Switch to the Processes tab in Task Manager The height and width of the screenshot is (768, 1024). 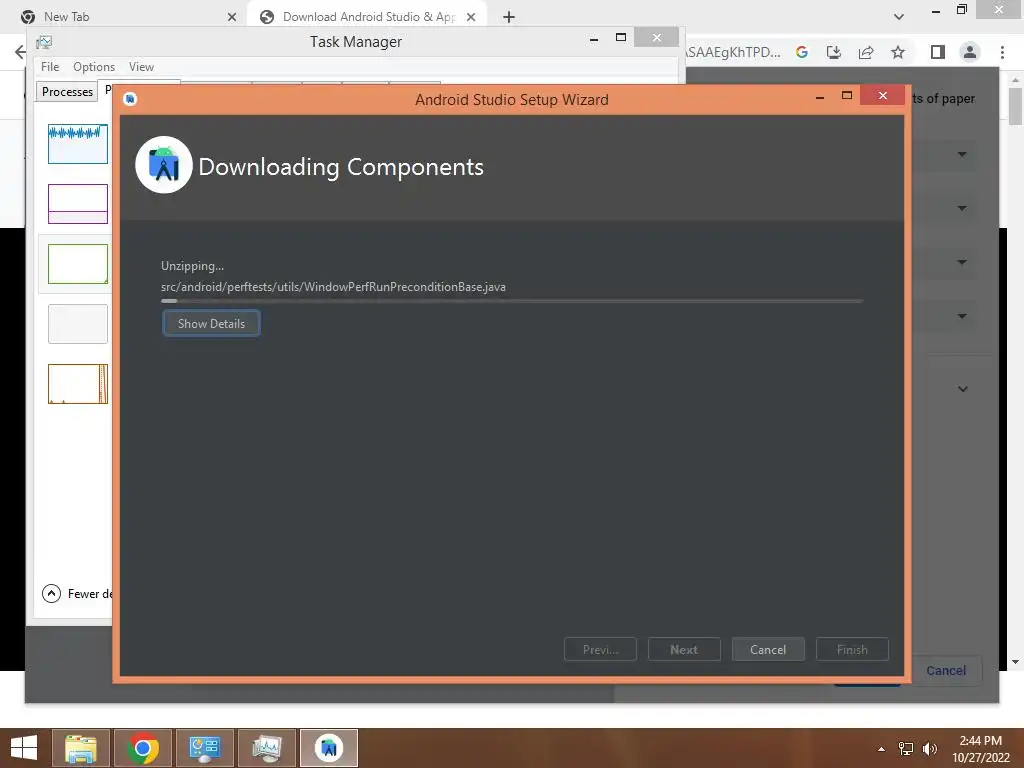[67, 91]
